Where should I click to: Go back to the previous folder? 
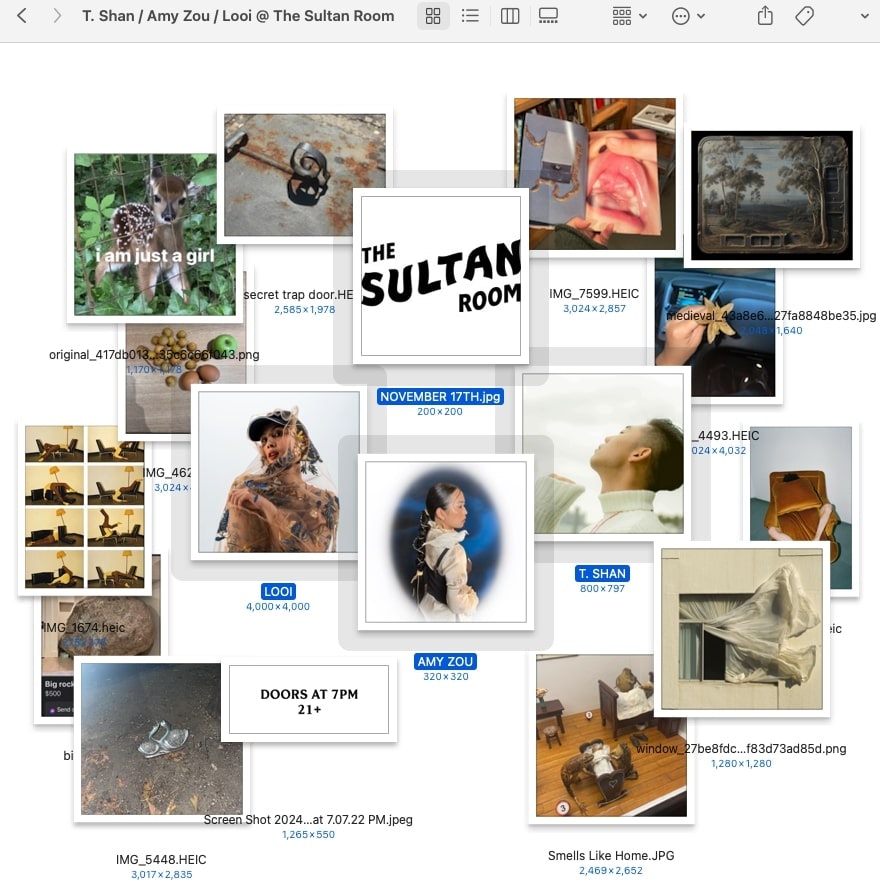point(22,16)
